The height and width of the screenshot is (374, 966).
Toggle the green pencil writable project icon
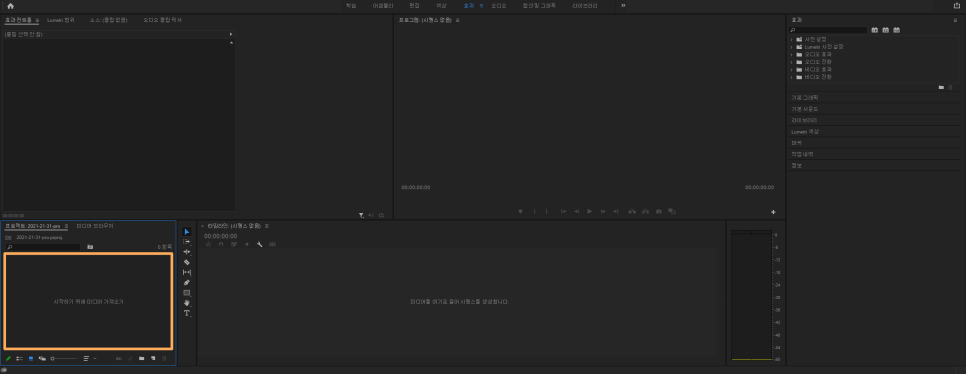coord(9,358)
